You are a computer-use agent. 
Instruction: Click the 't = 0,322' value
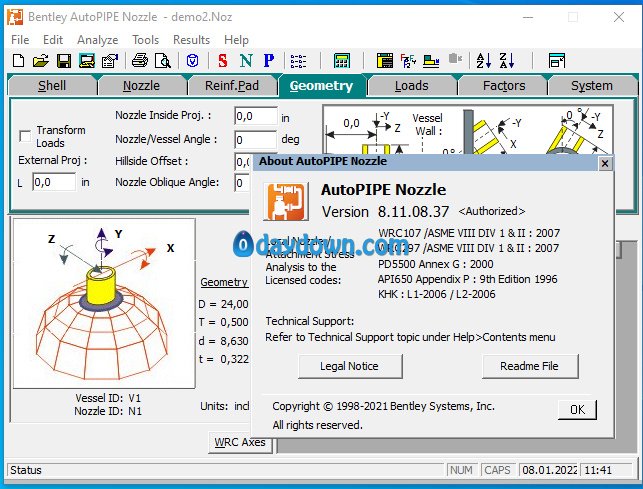coord(223,359)
